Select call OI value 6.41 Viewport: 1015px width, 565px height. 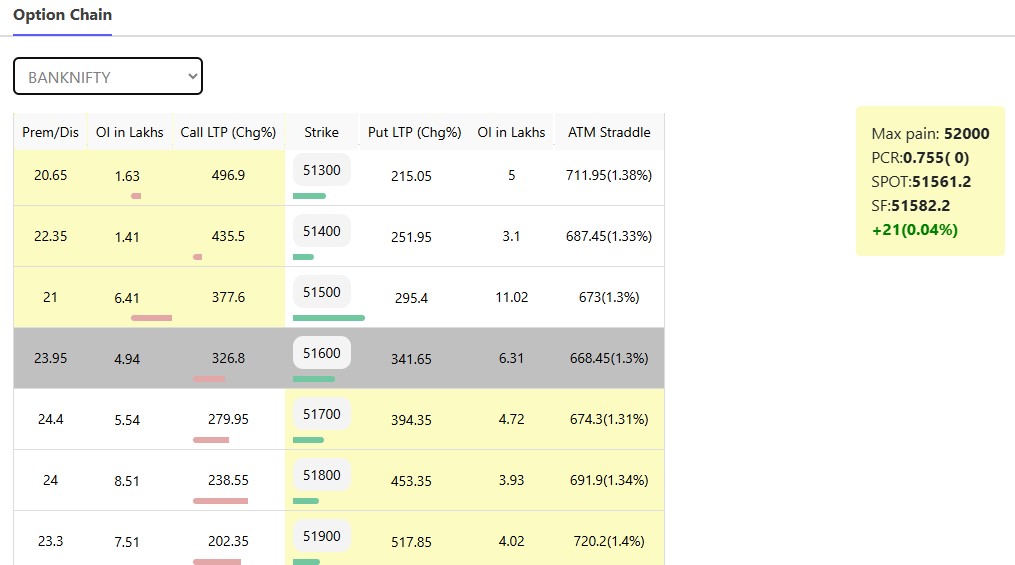127,298
